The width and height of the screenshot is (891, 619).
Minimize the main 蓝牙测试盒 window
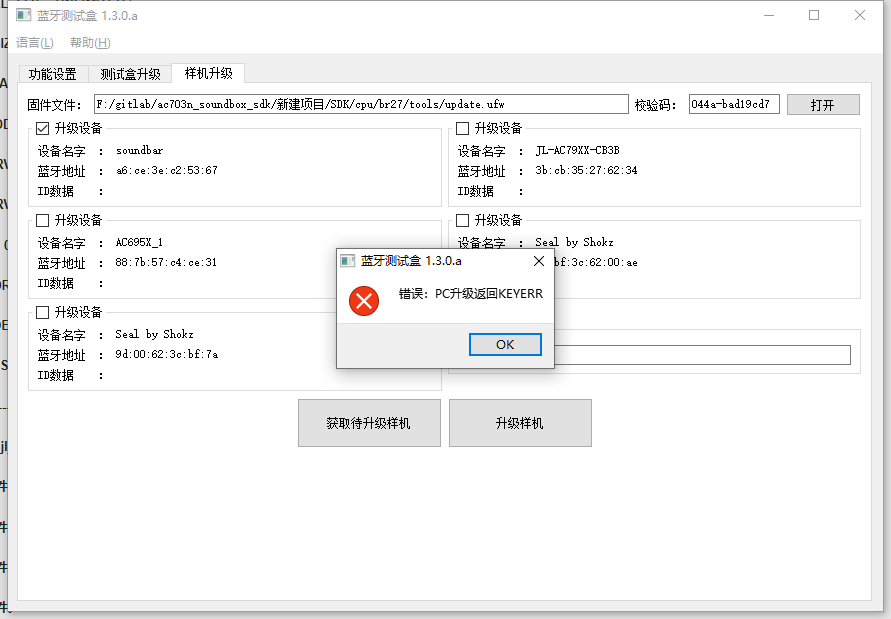pos(769,15)
